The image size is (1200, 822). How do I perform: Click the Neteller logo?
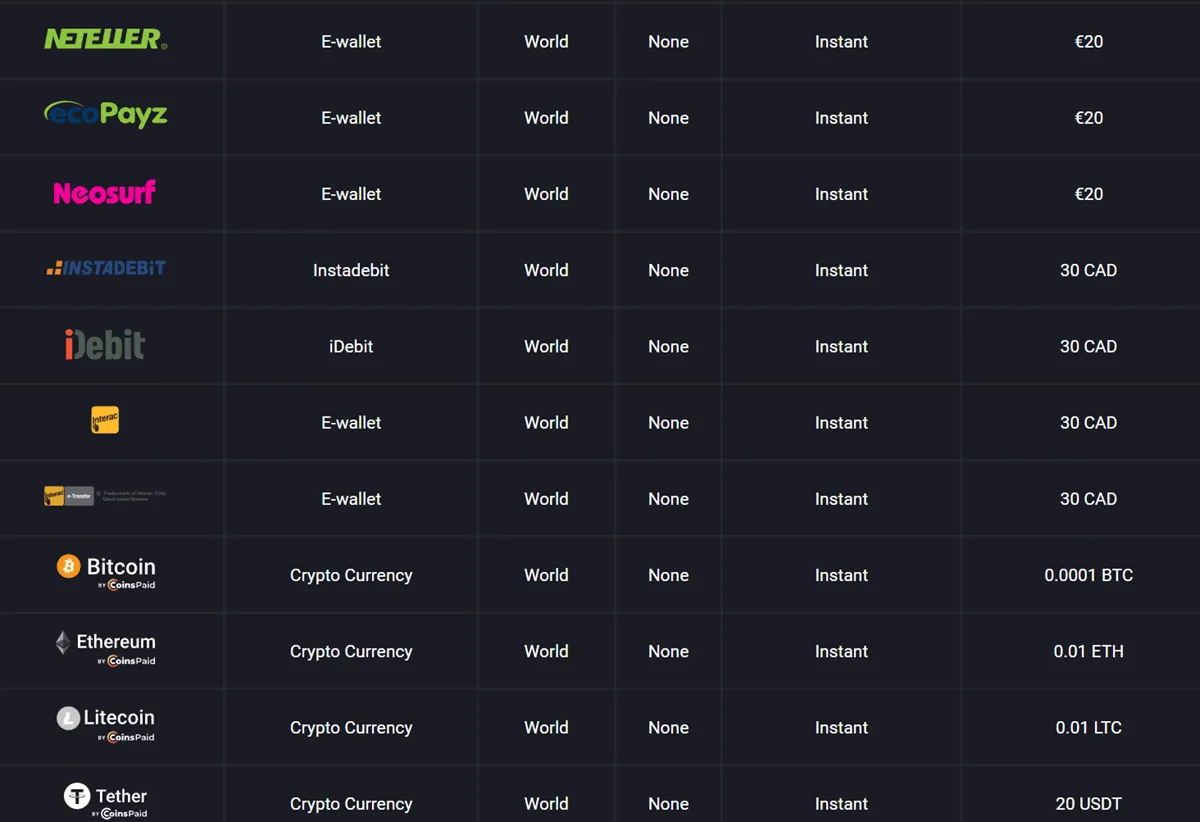pyautogui.click(x=105, y=39)
